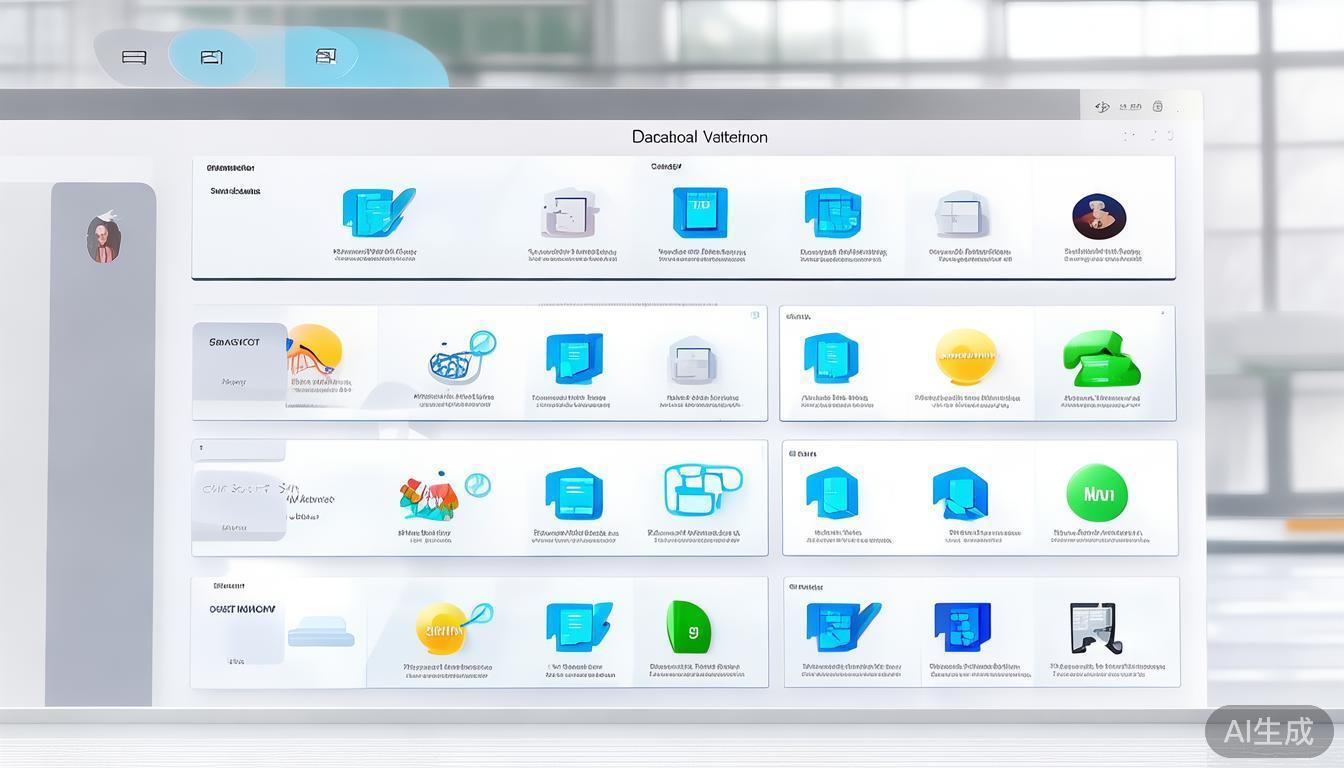Open the gray puzzle-shaped icon in top row
Screen dimensions: 1344x768
coord(569,213)
